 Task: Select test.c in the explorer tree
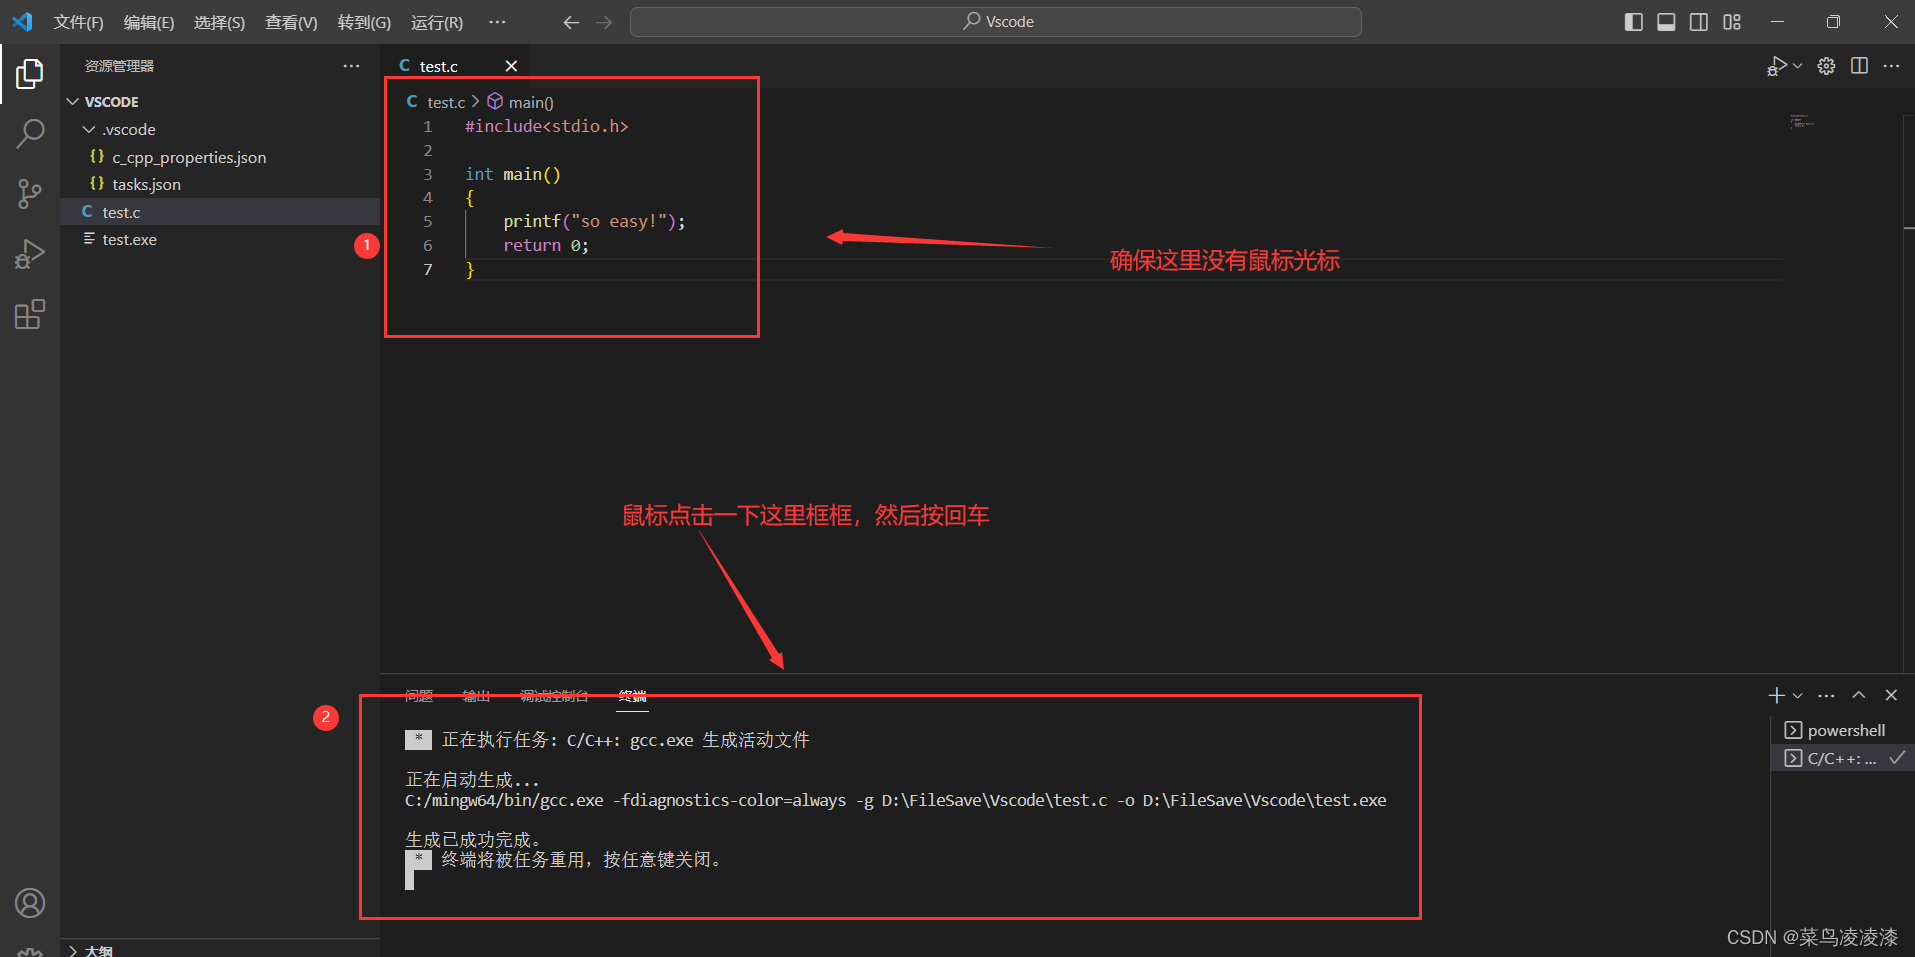tap(220, 212)
